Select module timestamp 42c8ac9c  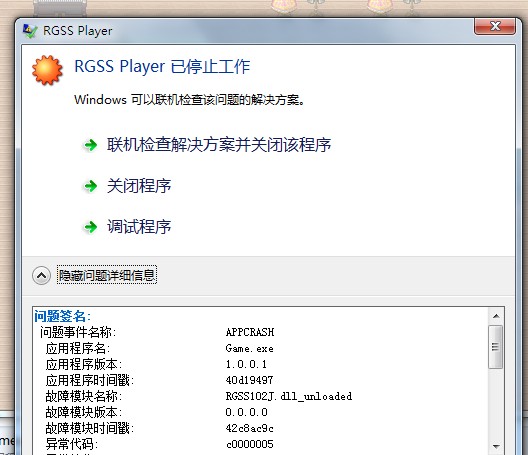click(250, 428)
